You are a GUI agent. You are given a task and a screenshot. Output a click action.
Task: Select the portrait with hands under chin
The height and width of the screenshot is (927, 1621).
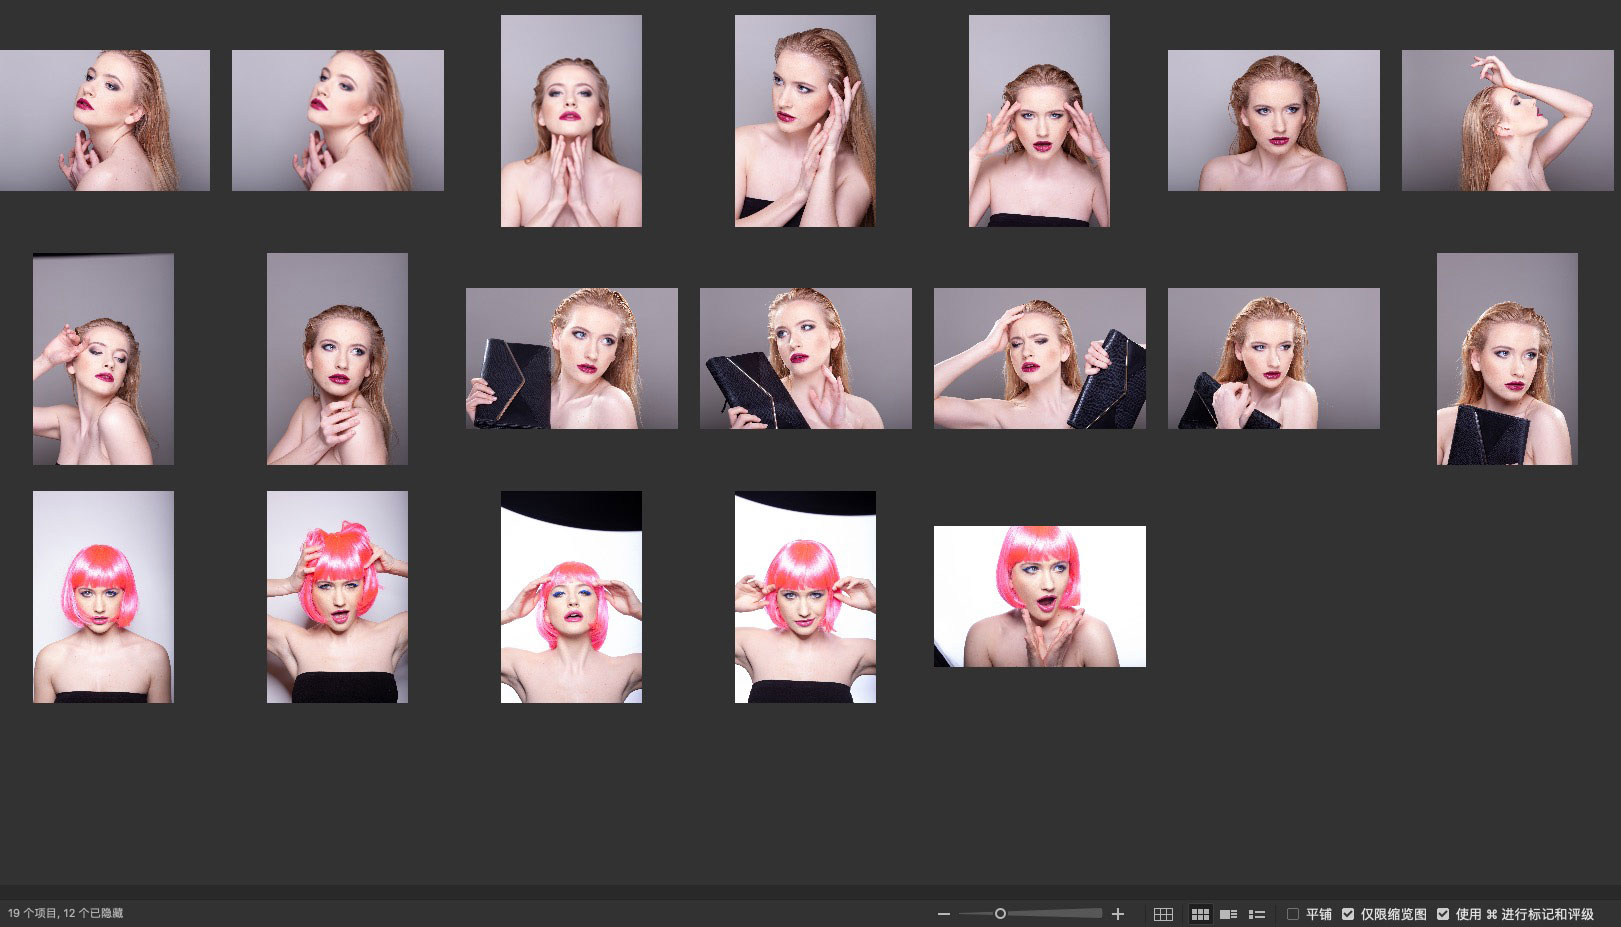click(x=571, y=120)
